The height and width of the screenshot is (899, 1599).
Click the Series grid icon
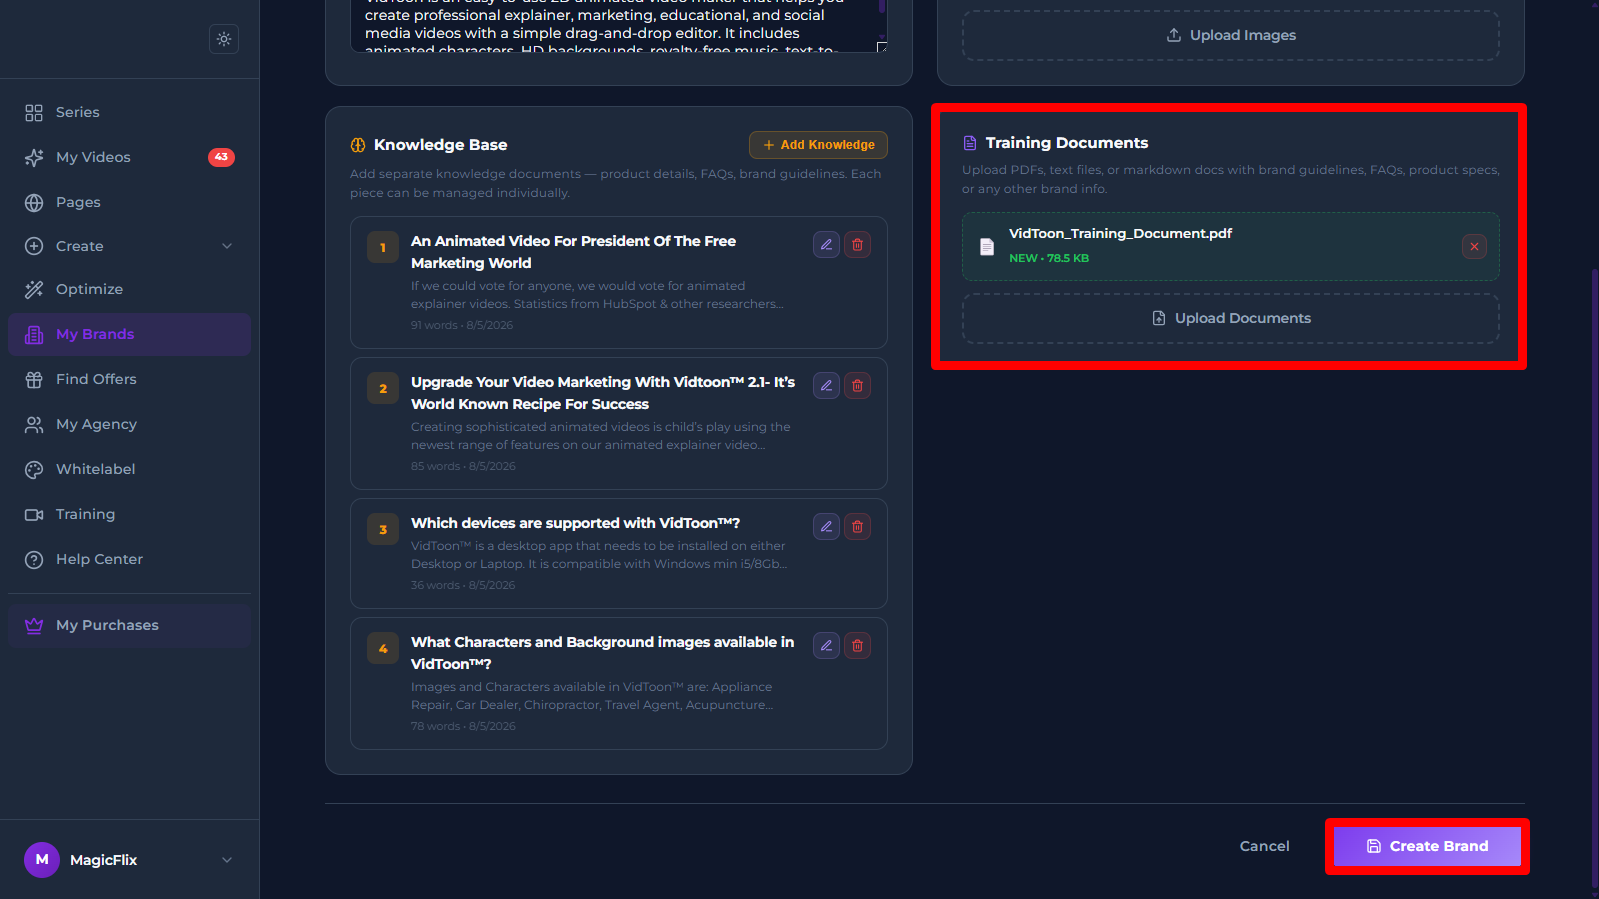click(x=34, y=112)
